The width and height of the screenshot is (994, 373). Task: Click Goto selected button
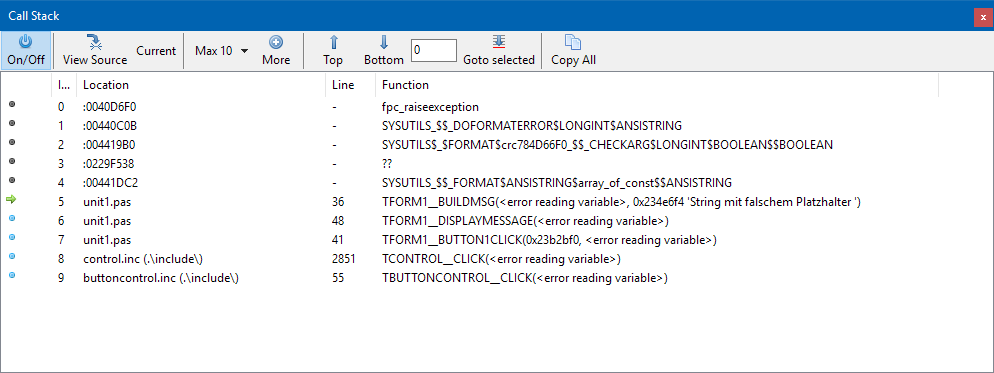[x=499, y=51]
